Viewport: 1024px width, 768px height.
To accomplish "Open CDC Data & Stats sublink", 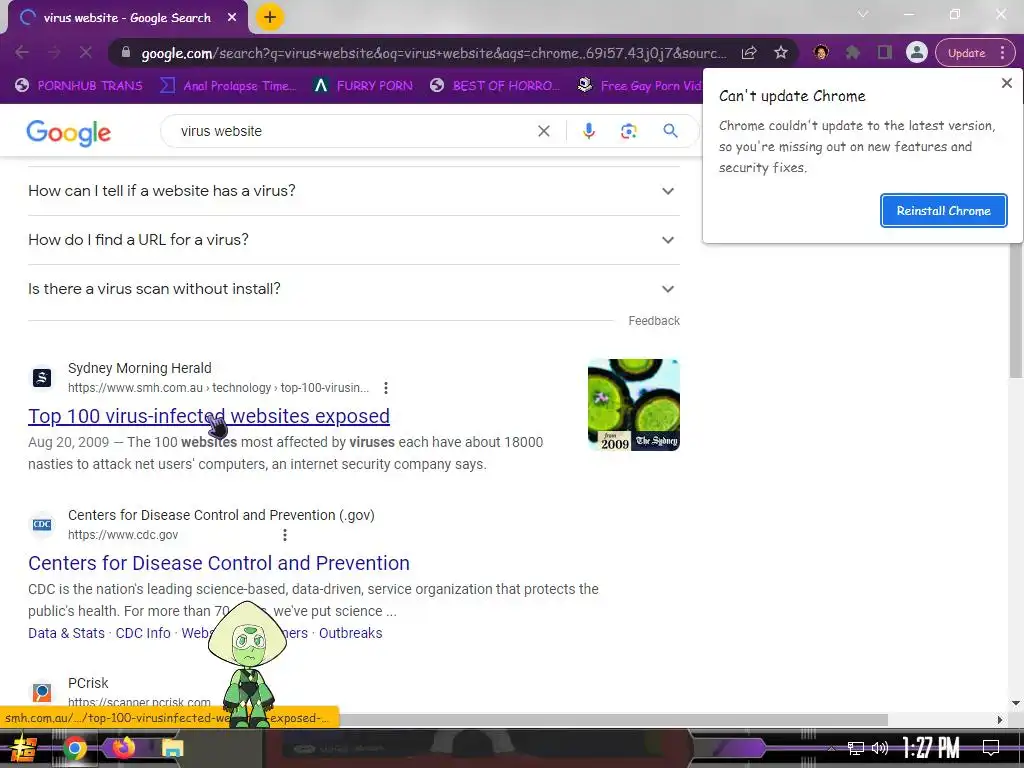I will 66,633.
